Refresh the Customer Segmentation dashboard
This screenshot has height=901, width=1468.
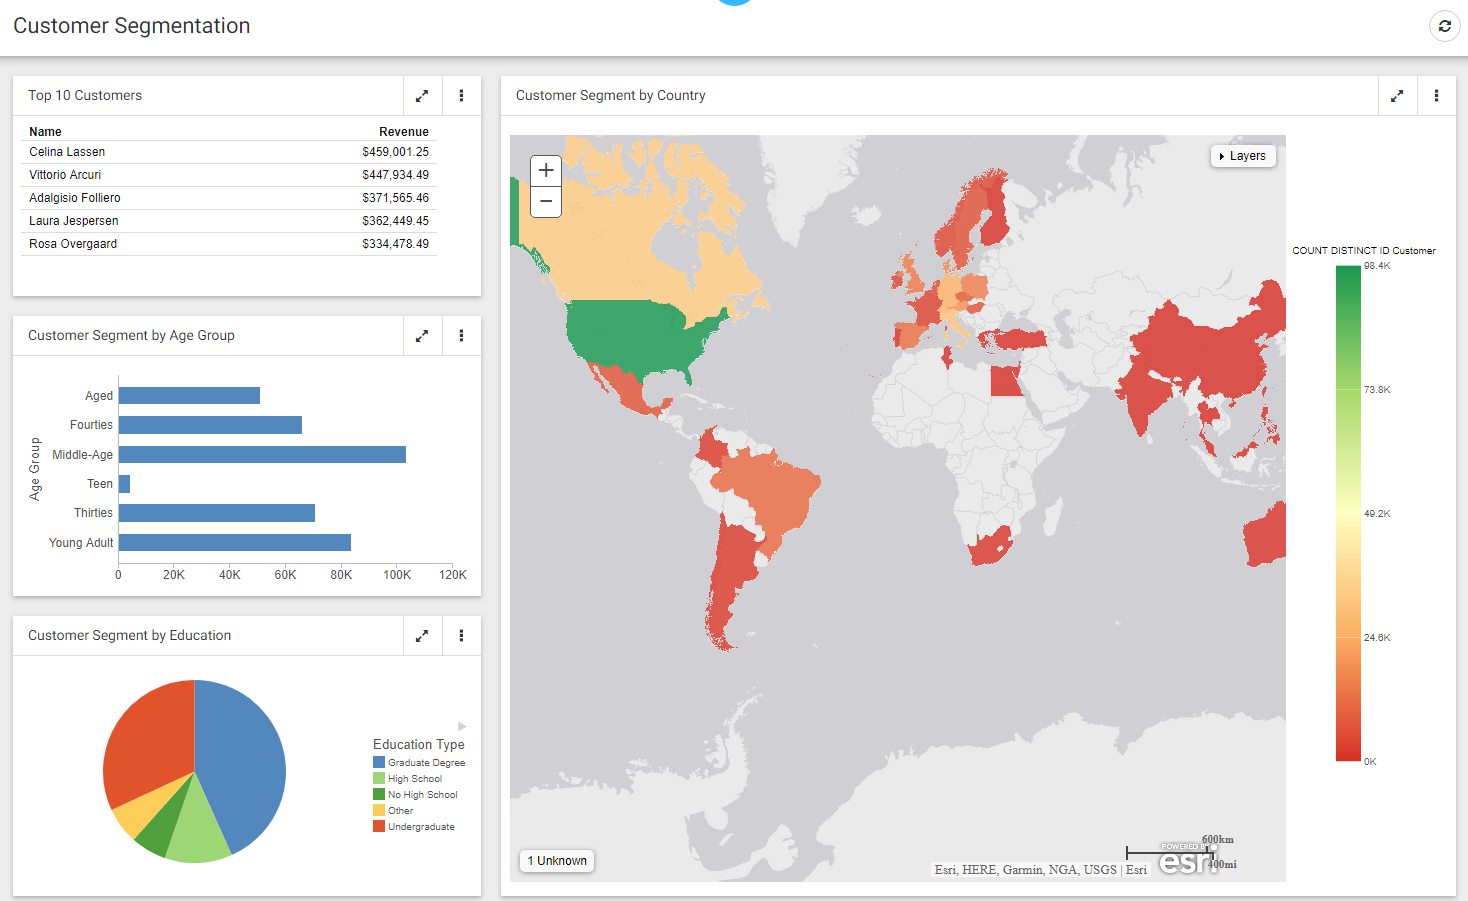tap(1444, 26)
